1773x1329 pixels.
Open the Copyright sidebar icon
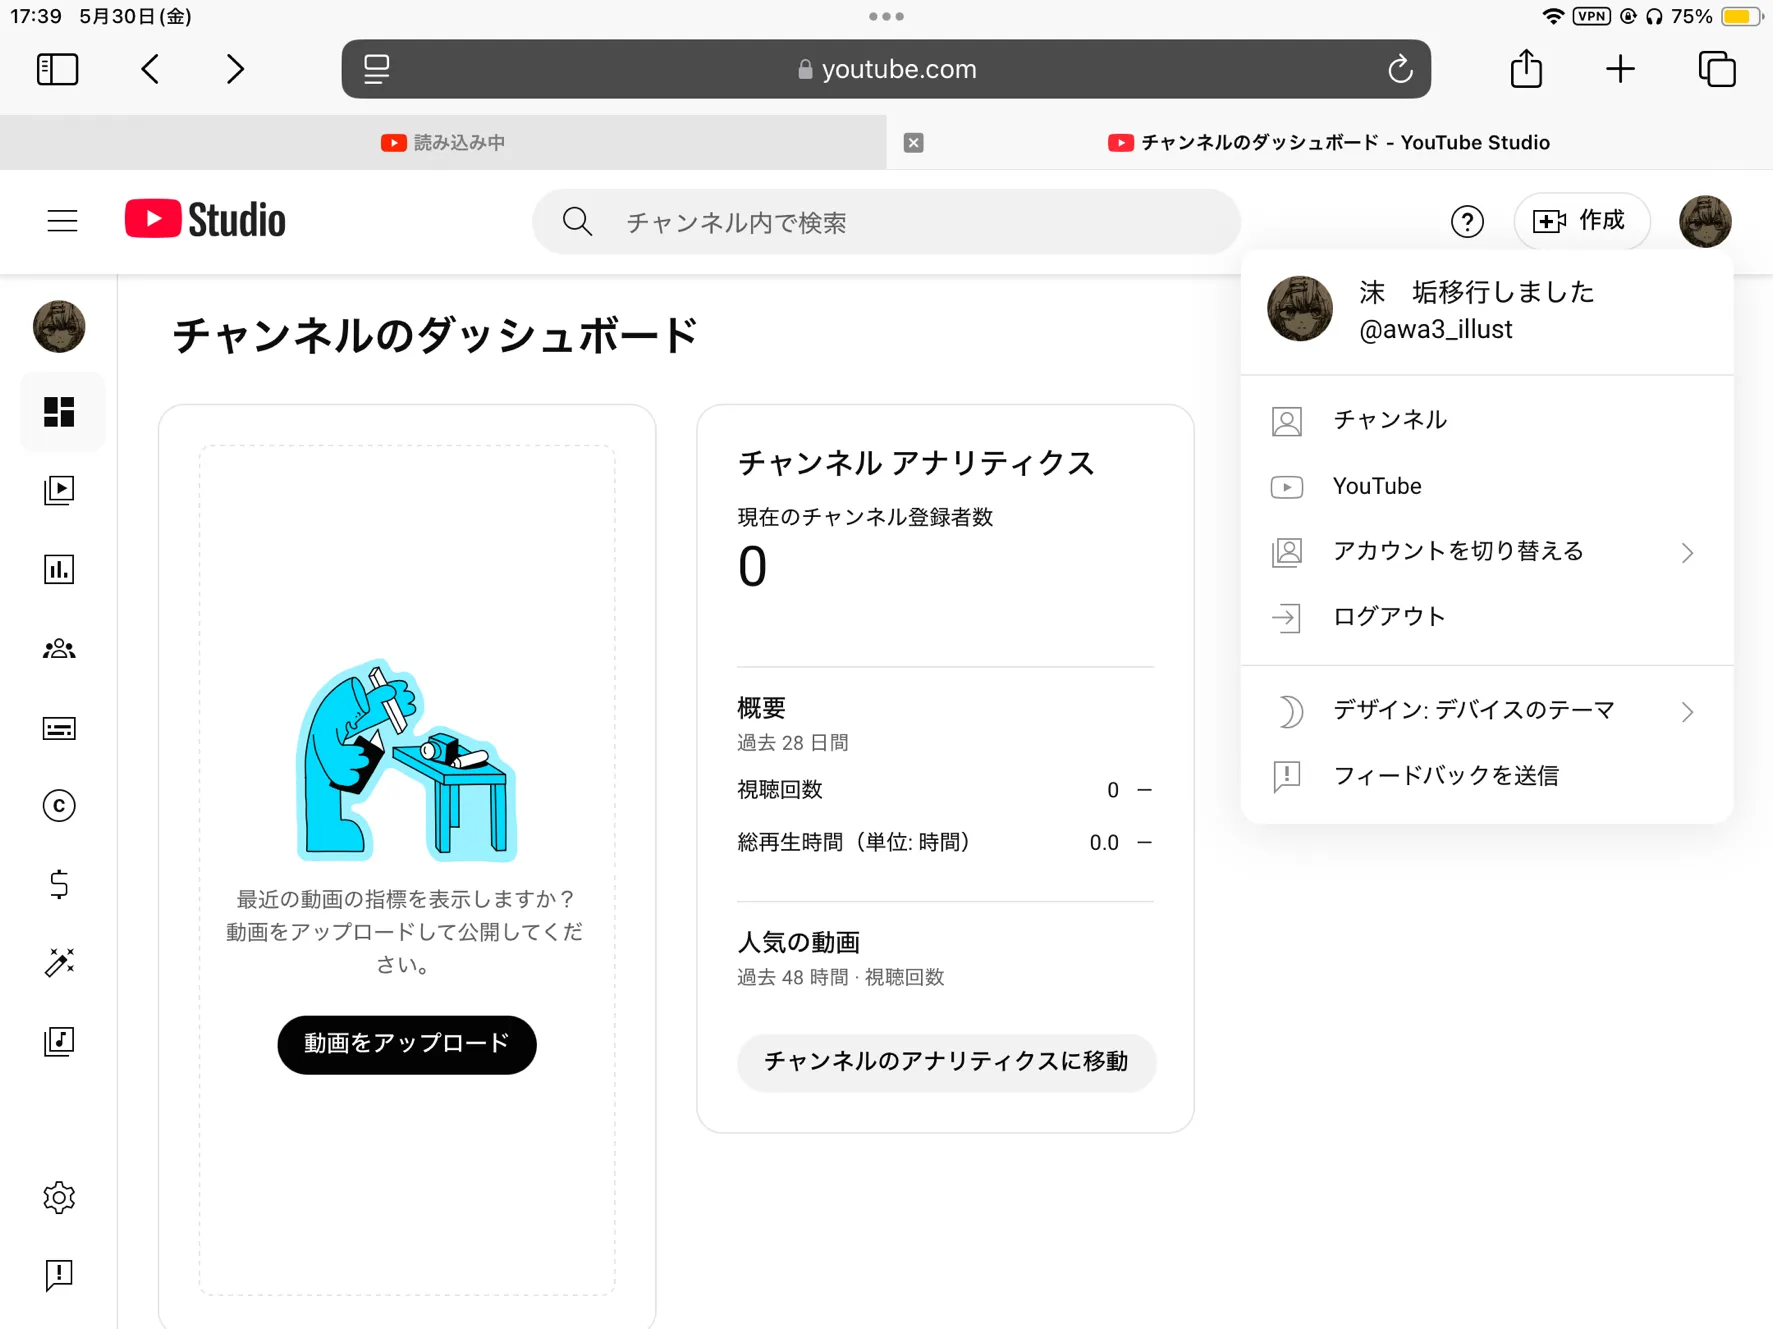(x=59, y=806)
